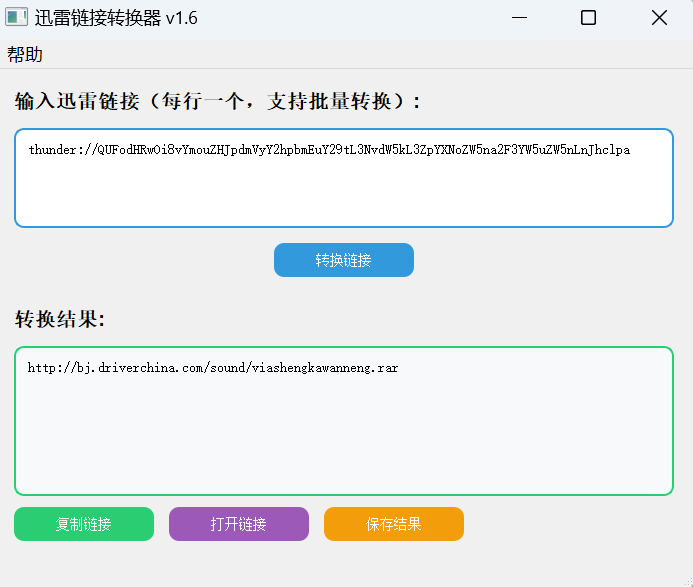
Task: Click the app icon in title bar
Action: (x=16, y=18)
